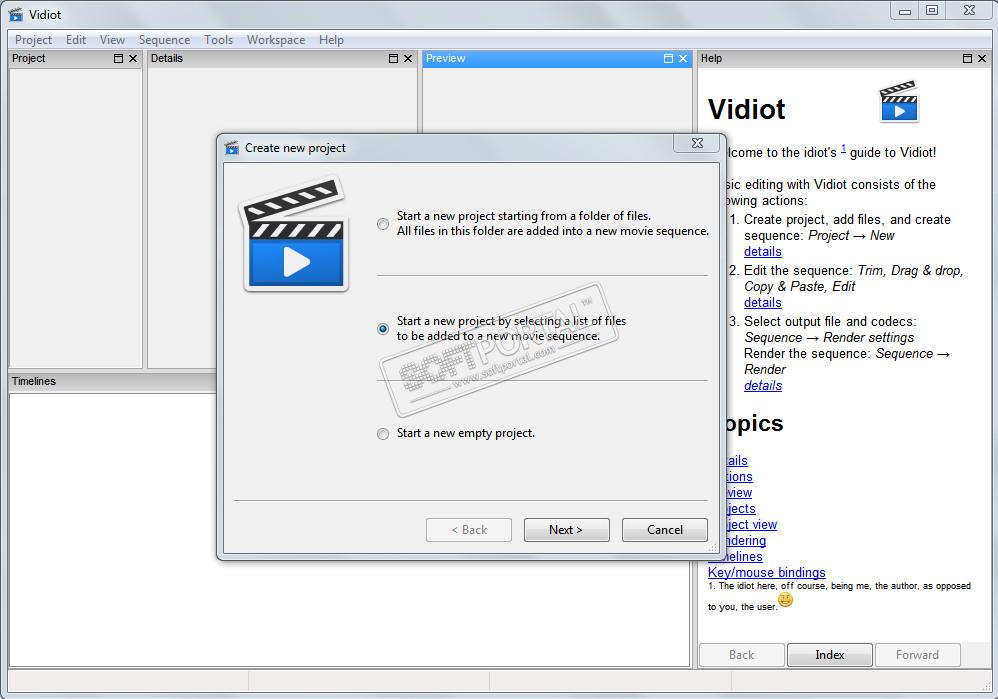Minimize the Vidiot main window
This screenshot has height=699, width=998.
904,10
